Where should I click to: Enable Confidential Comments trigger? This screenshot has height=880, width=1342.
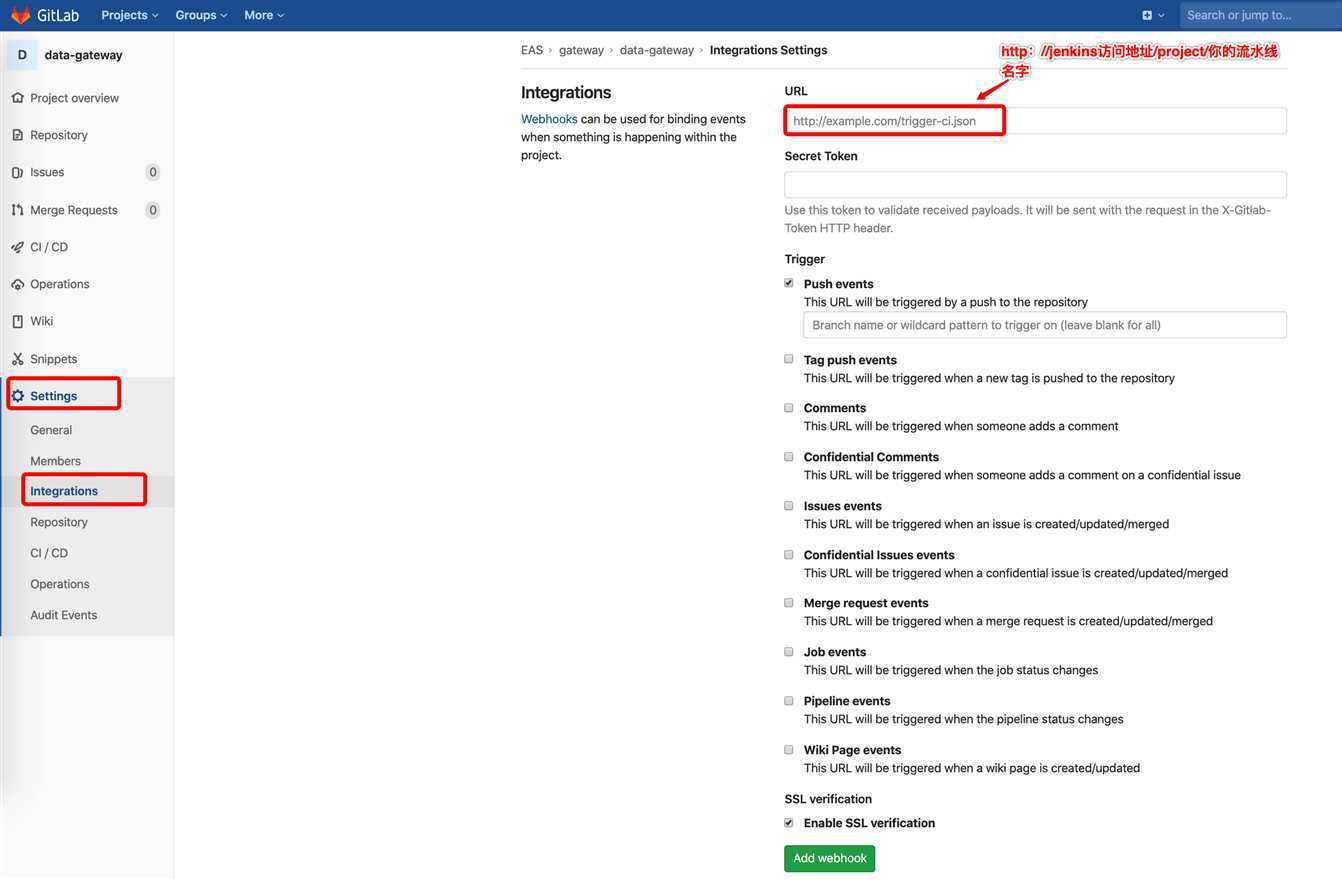point(789,457)
